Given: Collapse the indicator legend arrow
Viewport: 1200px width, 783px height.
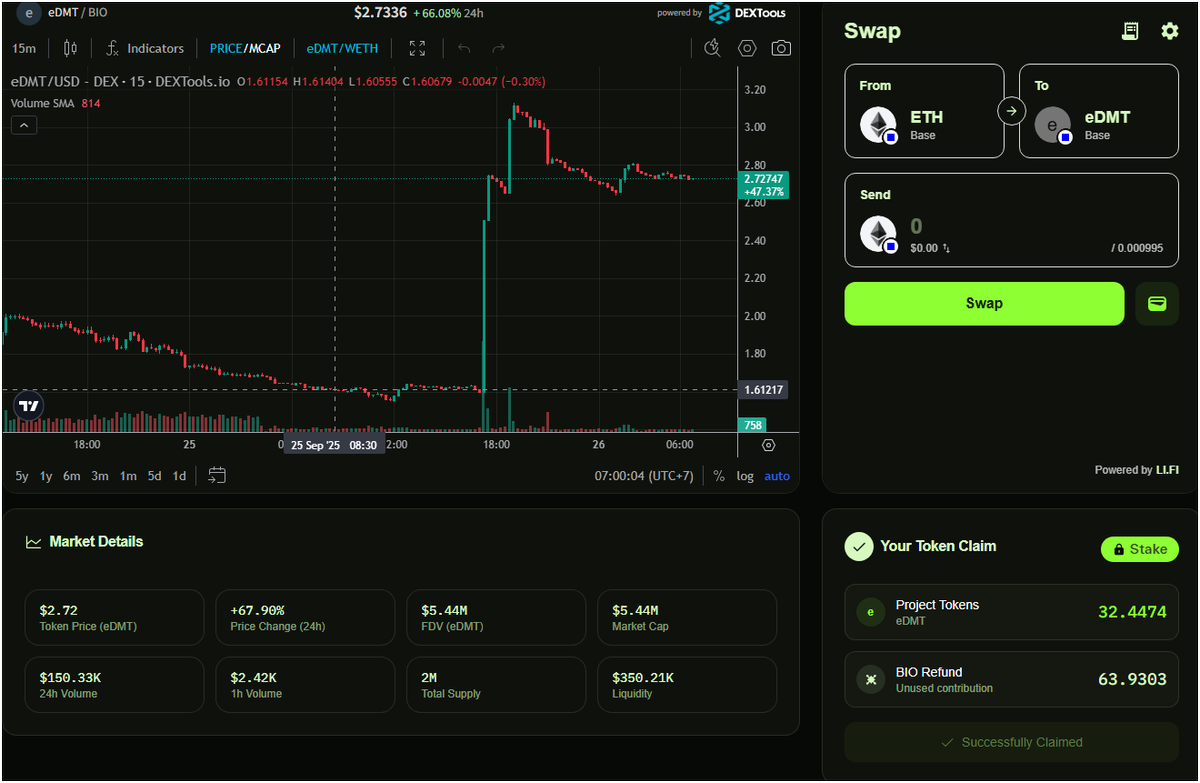Looking at the screenshot, I should (24, 125).
